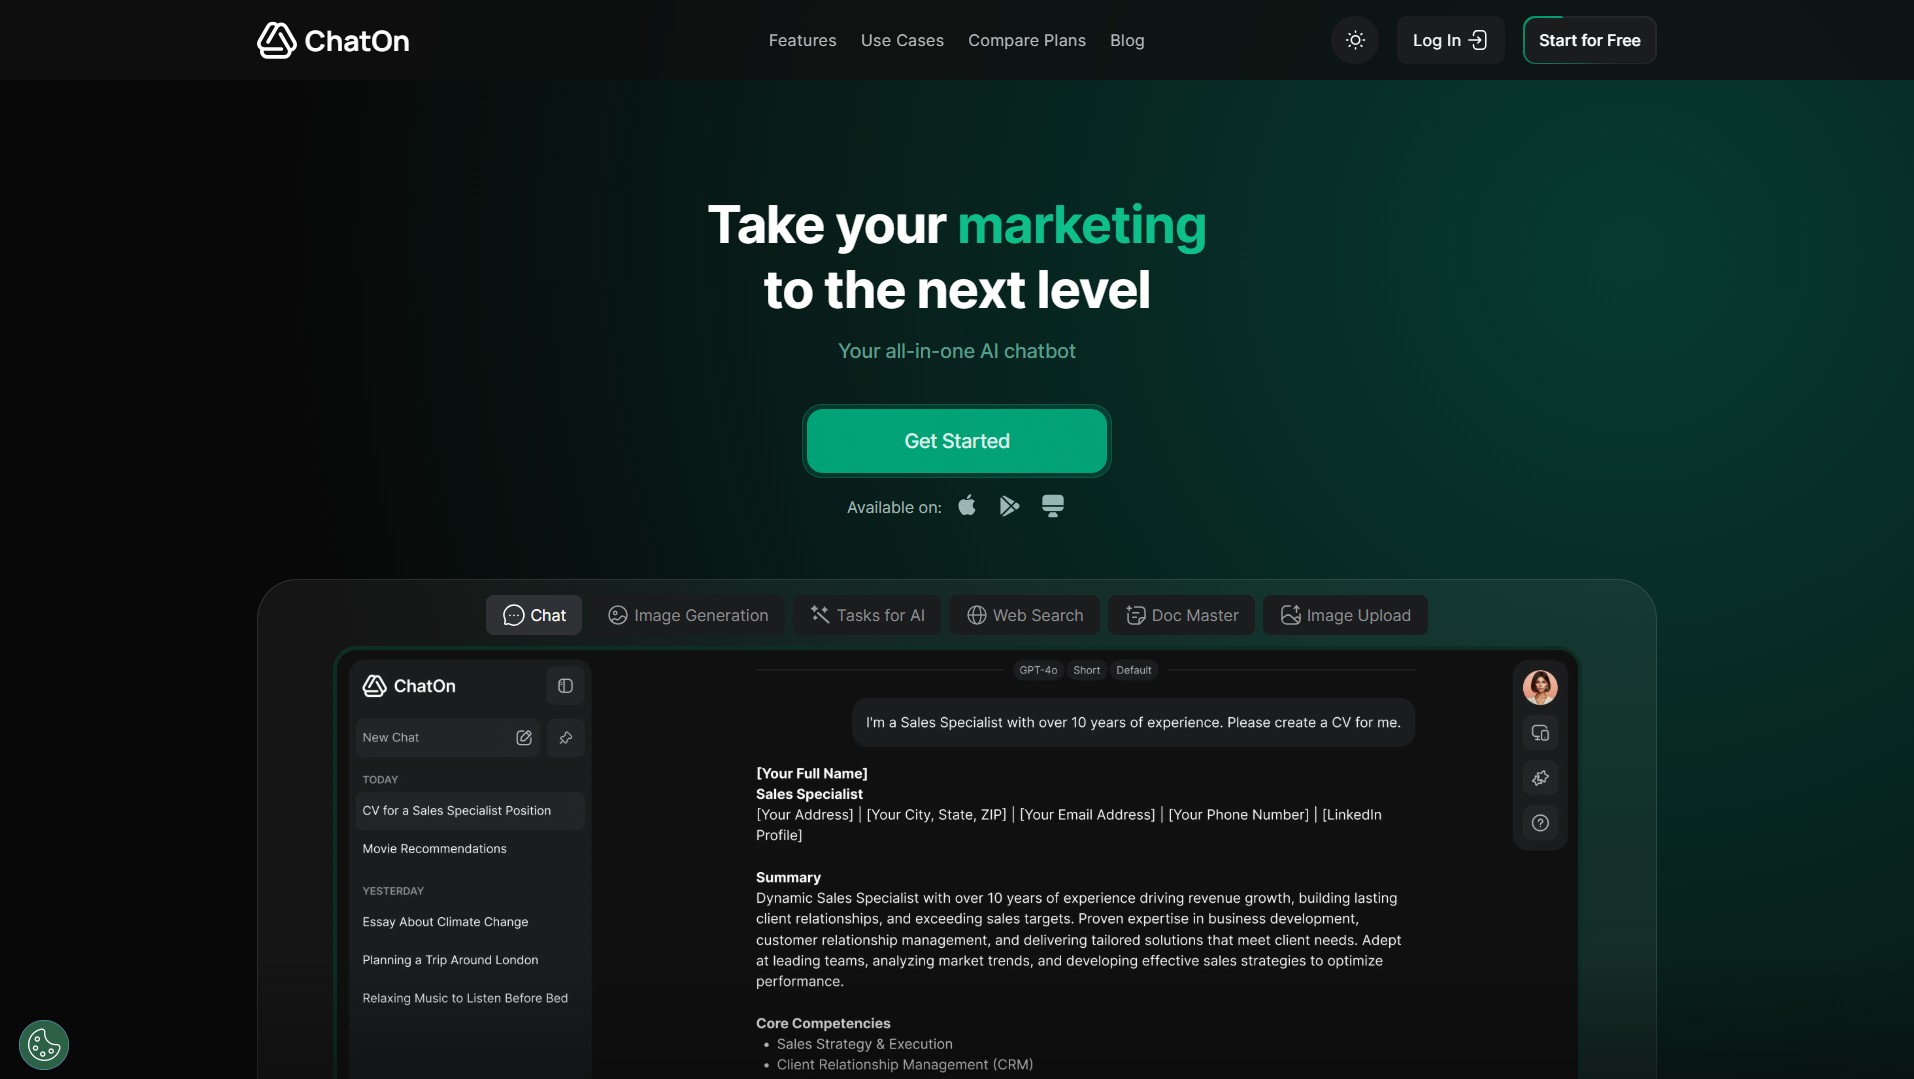Viewport: 1914px width, 1079px height.
Task: Click the puzzle extension icon
Action: [x=1540, y=778]
